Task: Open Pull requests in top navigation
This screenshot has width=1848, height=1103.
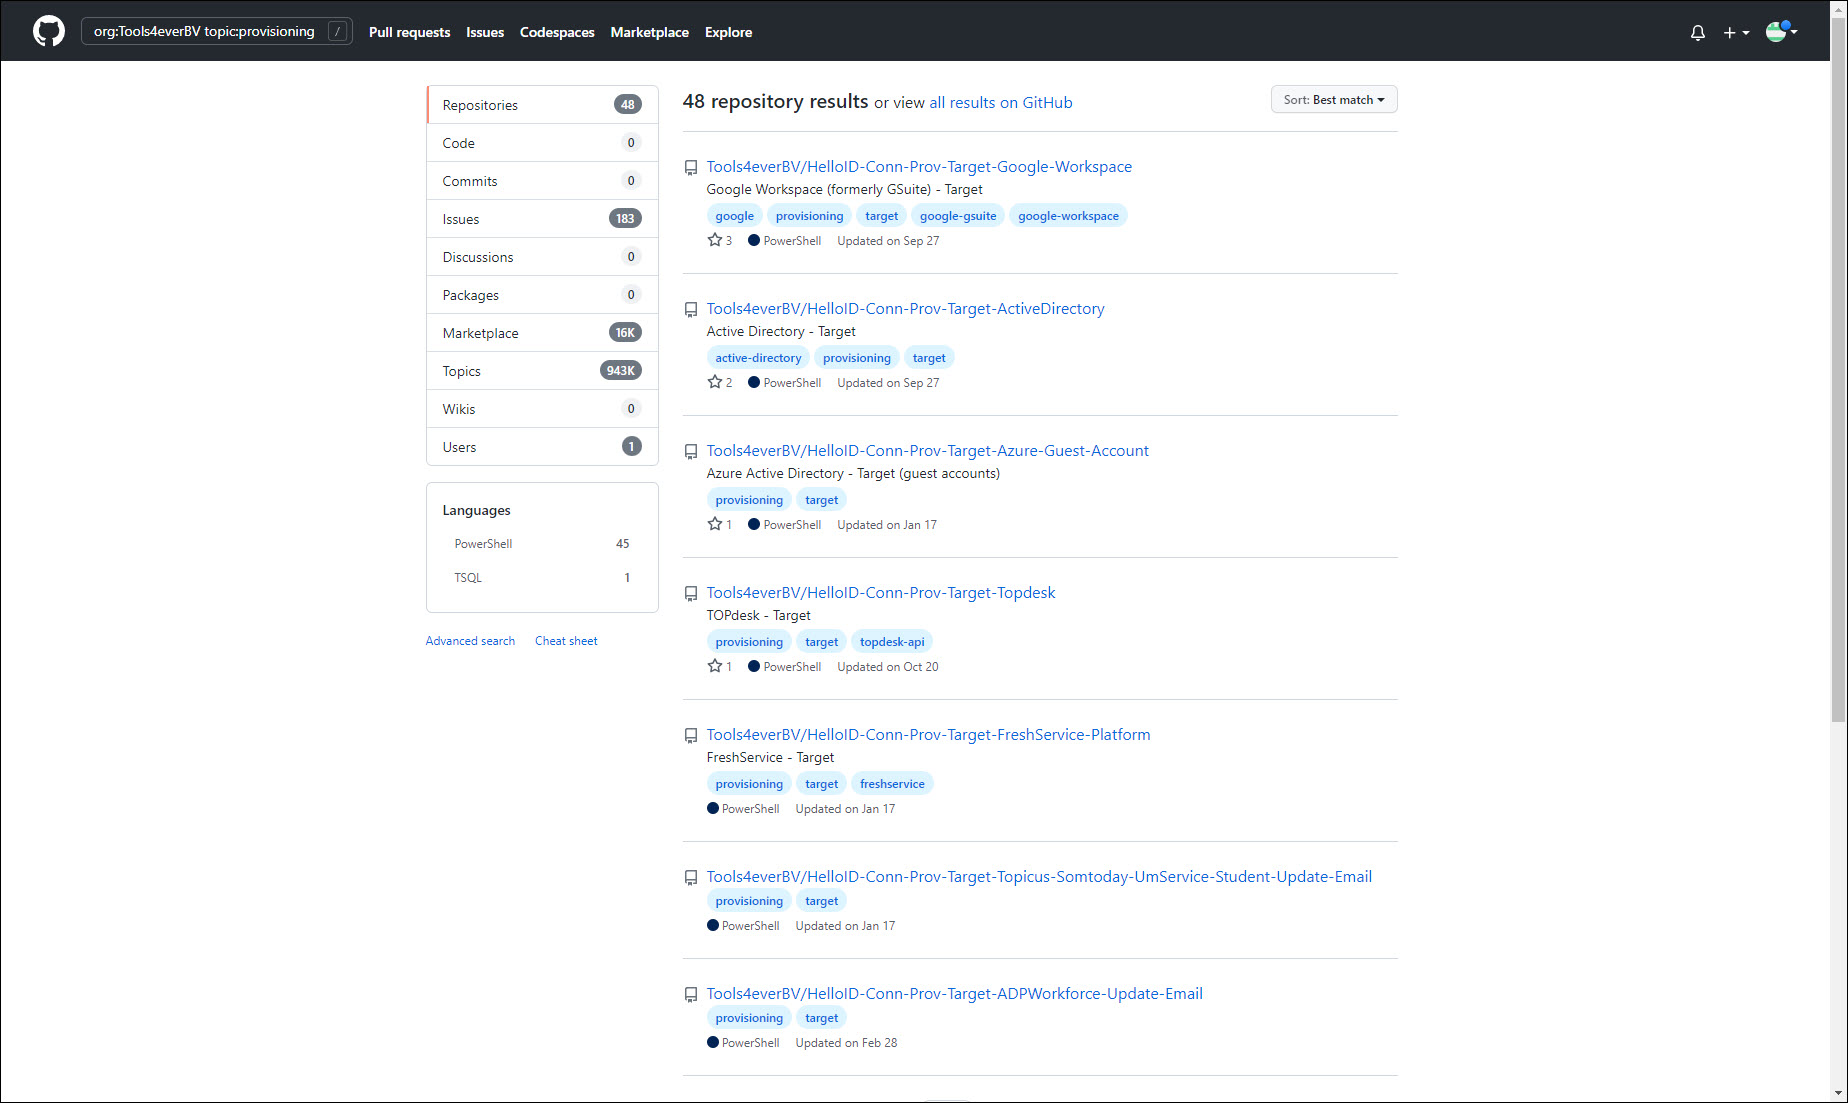Action: pyautogui.click(x=409, y=32)
